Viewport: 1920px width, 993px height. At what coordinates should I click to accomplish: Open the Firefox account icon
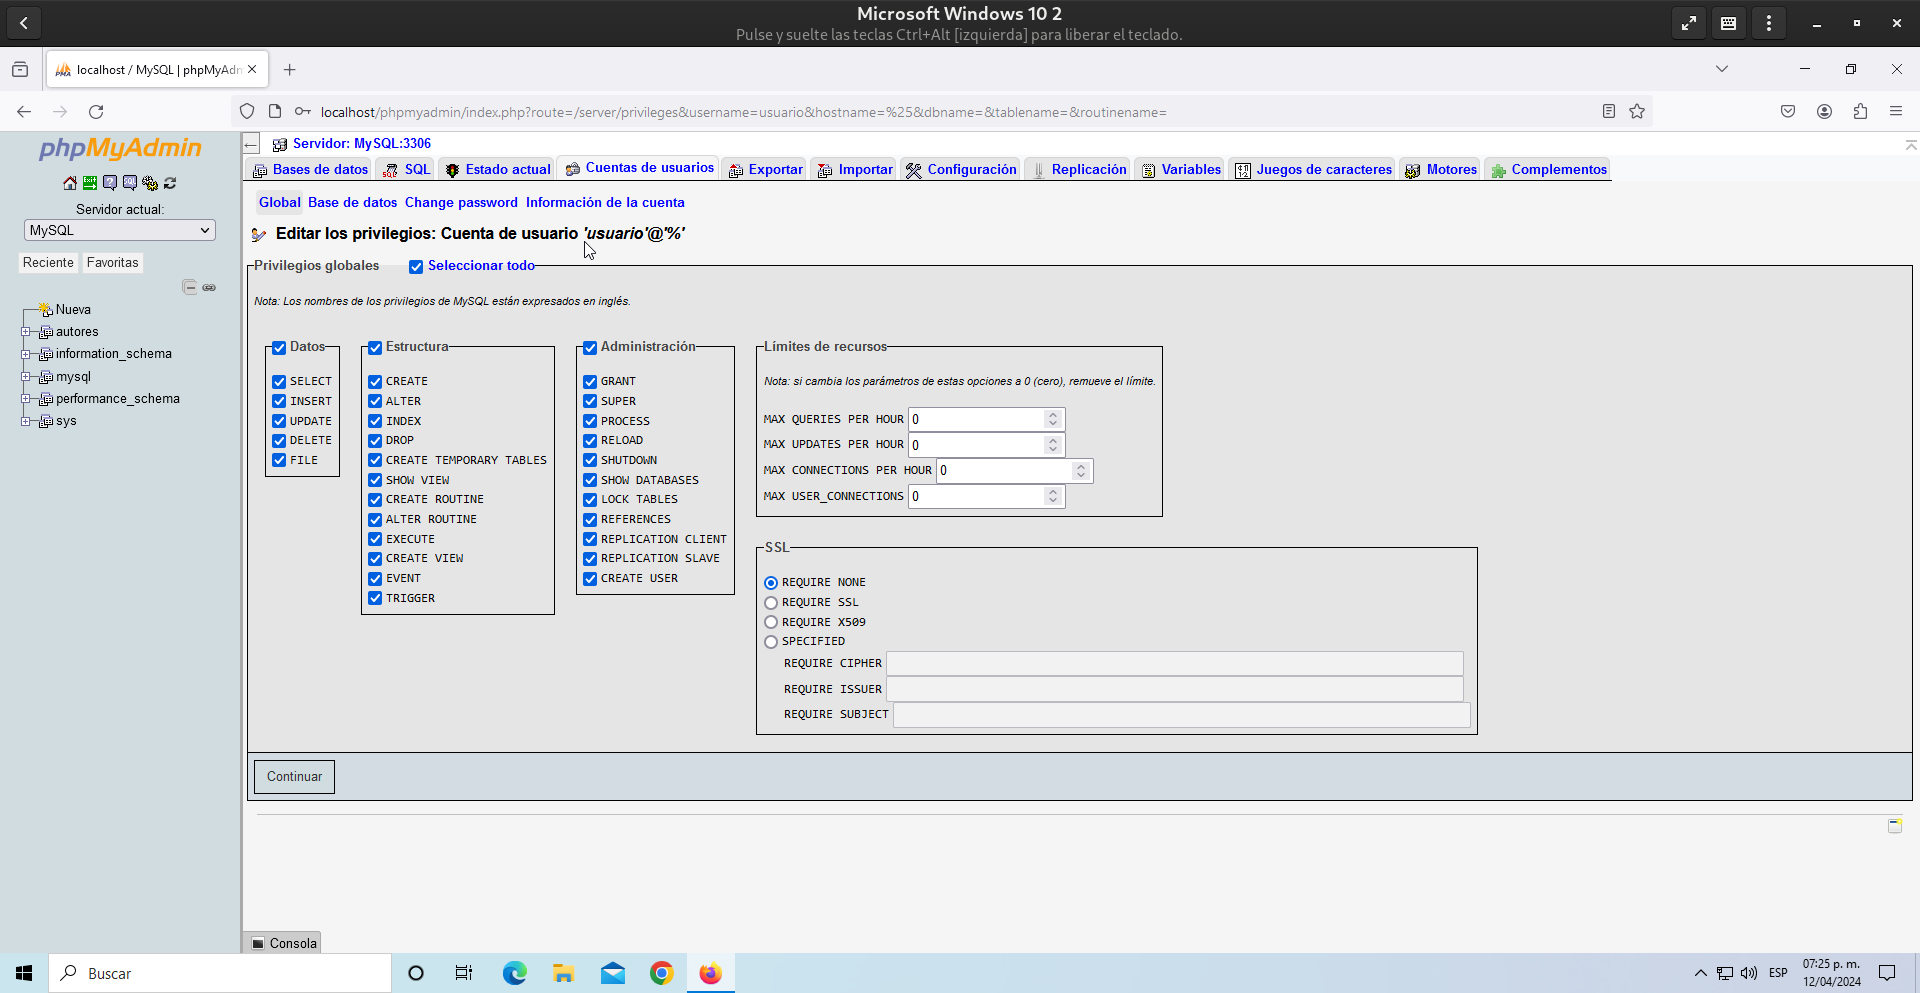[1824, 111]
